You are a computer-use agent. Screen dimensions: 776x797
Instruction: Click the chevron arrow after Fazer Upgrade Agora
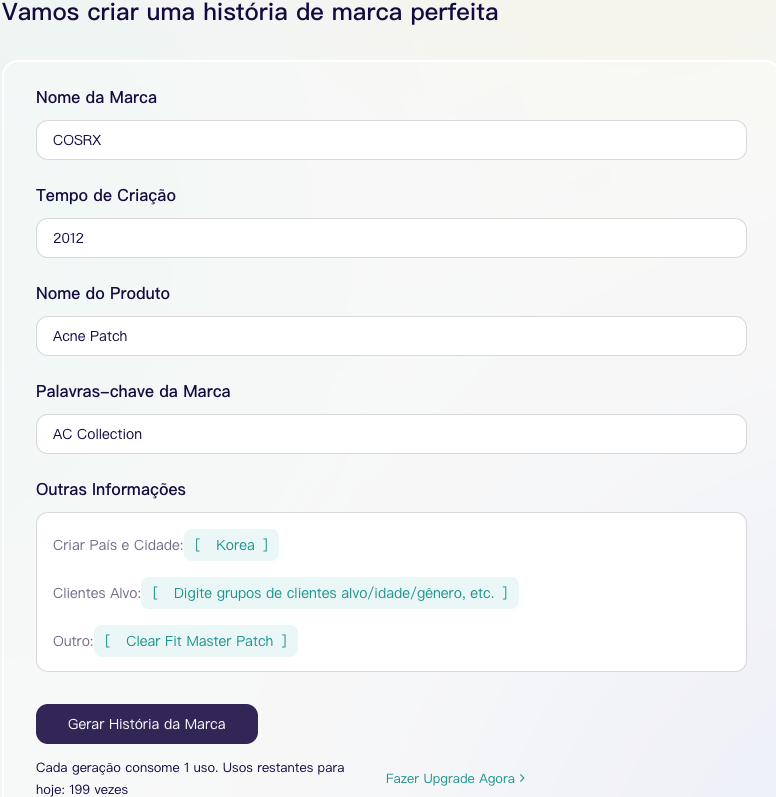pos(522,778)
